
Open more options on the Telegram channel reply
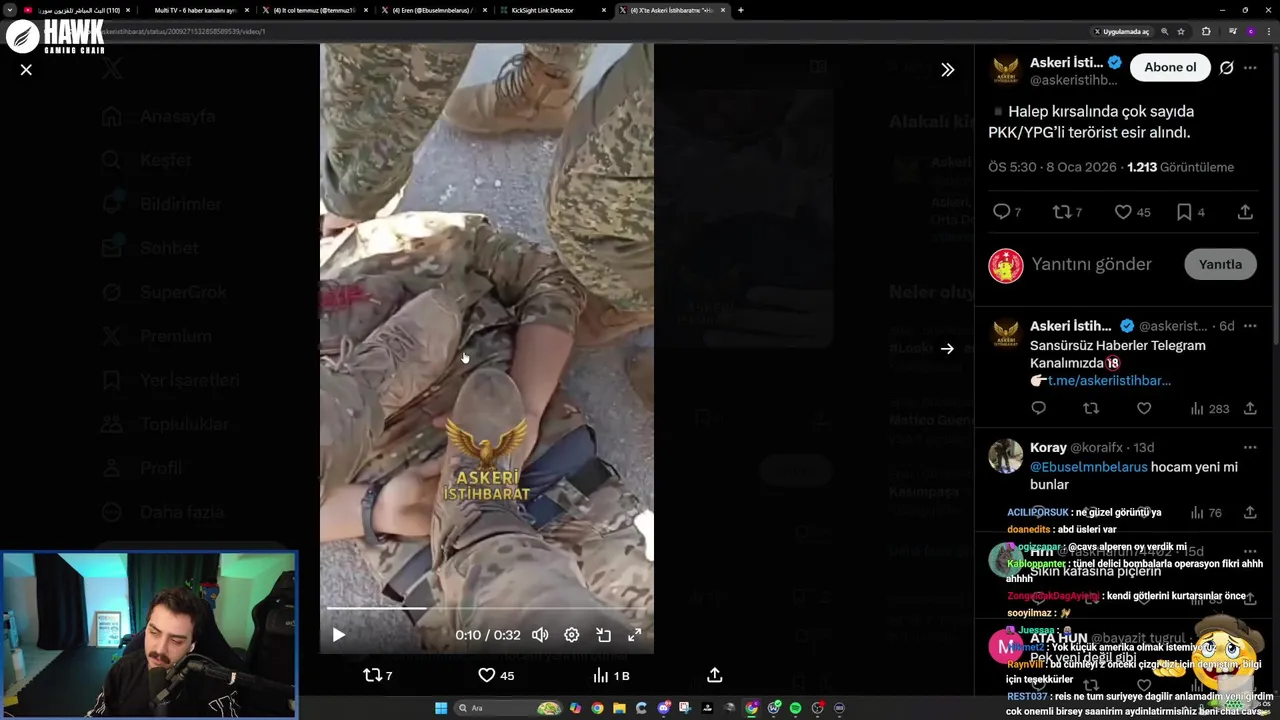coord(1250,326)
